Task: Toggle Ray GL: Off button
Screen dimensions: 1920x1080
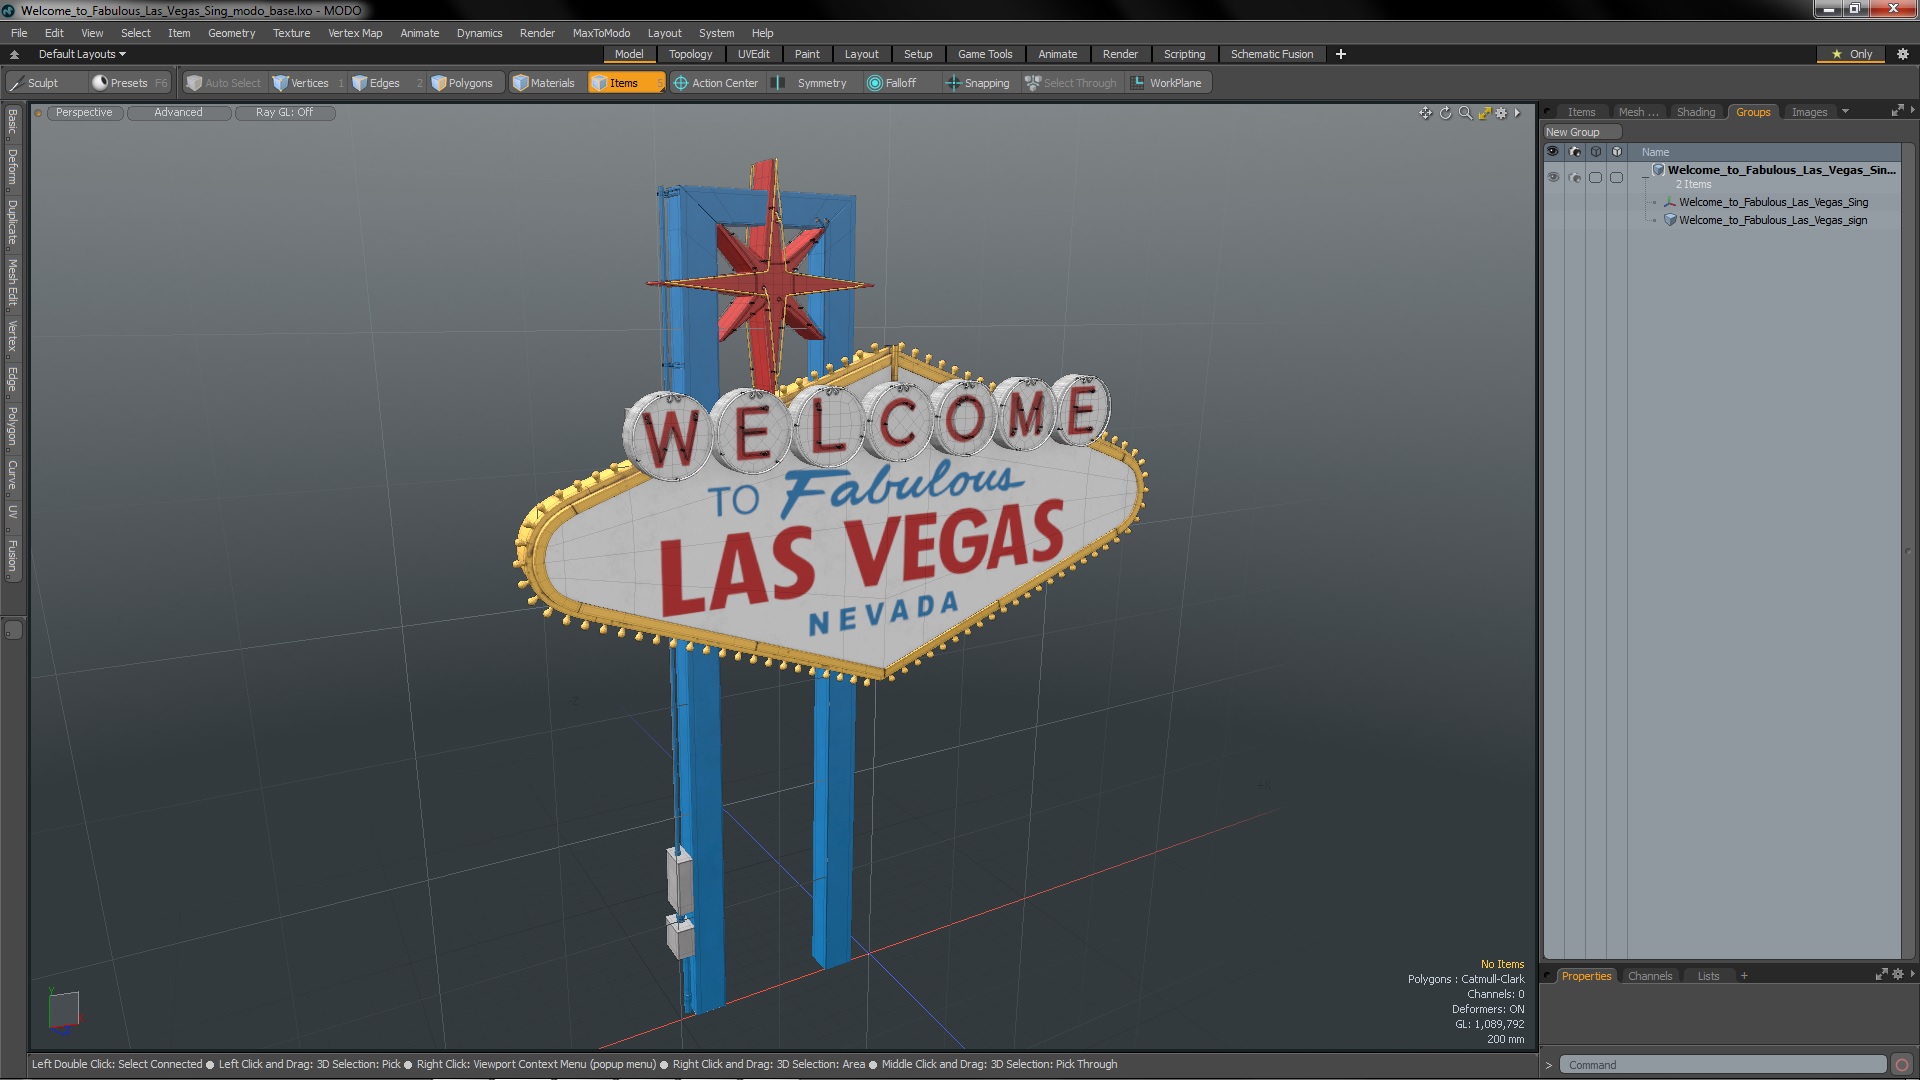Action: 284,113
